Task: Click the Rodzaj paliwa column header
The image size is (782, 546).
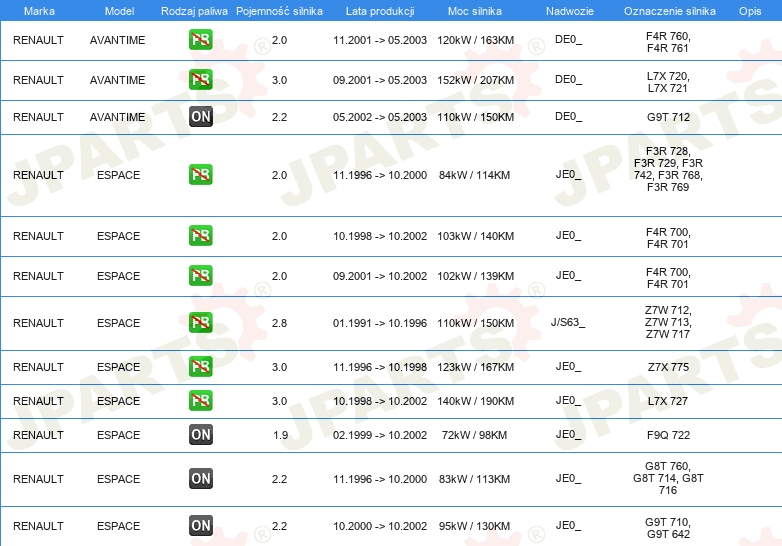Action: pos(193,10)
